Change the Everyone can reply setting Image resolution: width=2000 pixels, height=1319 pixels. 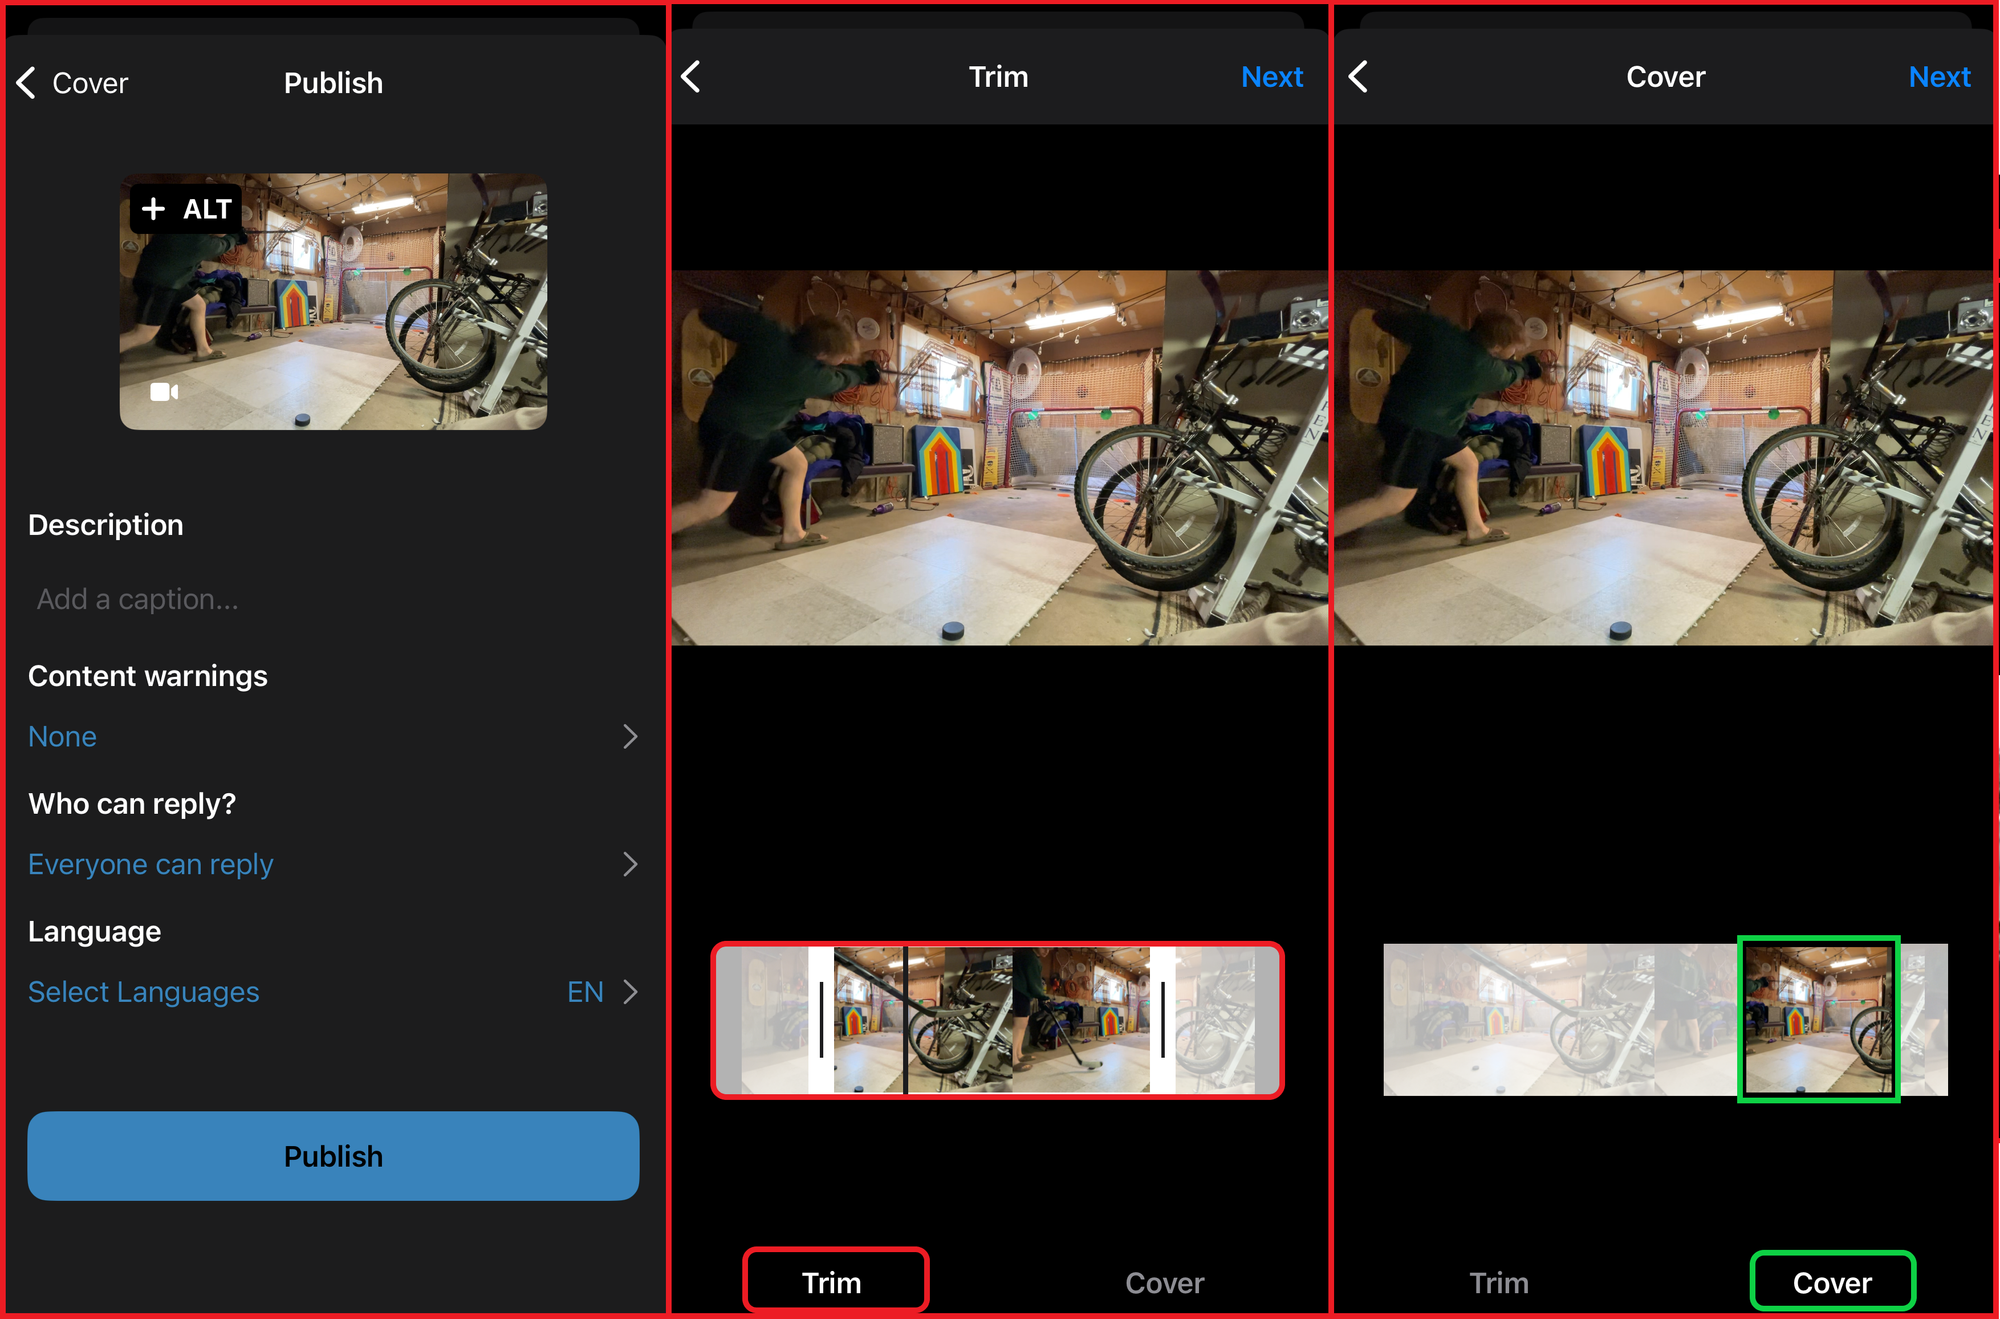tap(151, 864)
